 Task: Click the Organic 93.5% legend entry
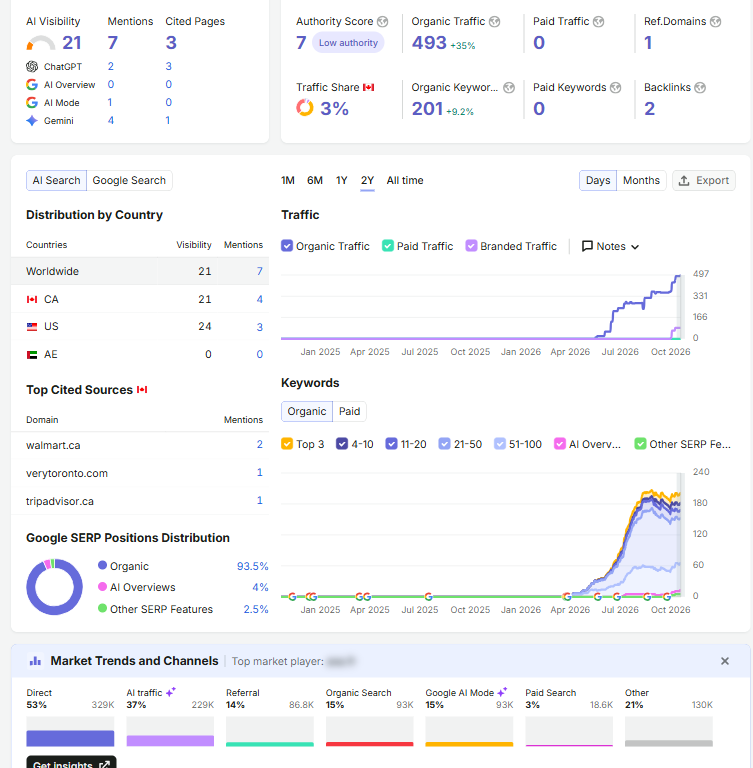tap(183, 566)
